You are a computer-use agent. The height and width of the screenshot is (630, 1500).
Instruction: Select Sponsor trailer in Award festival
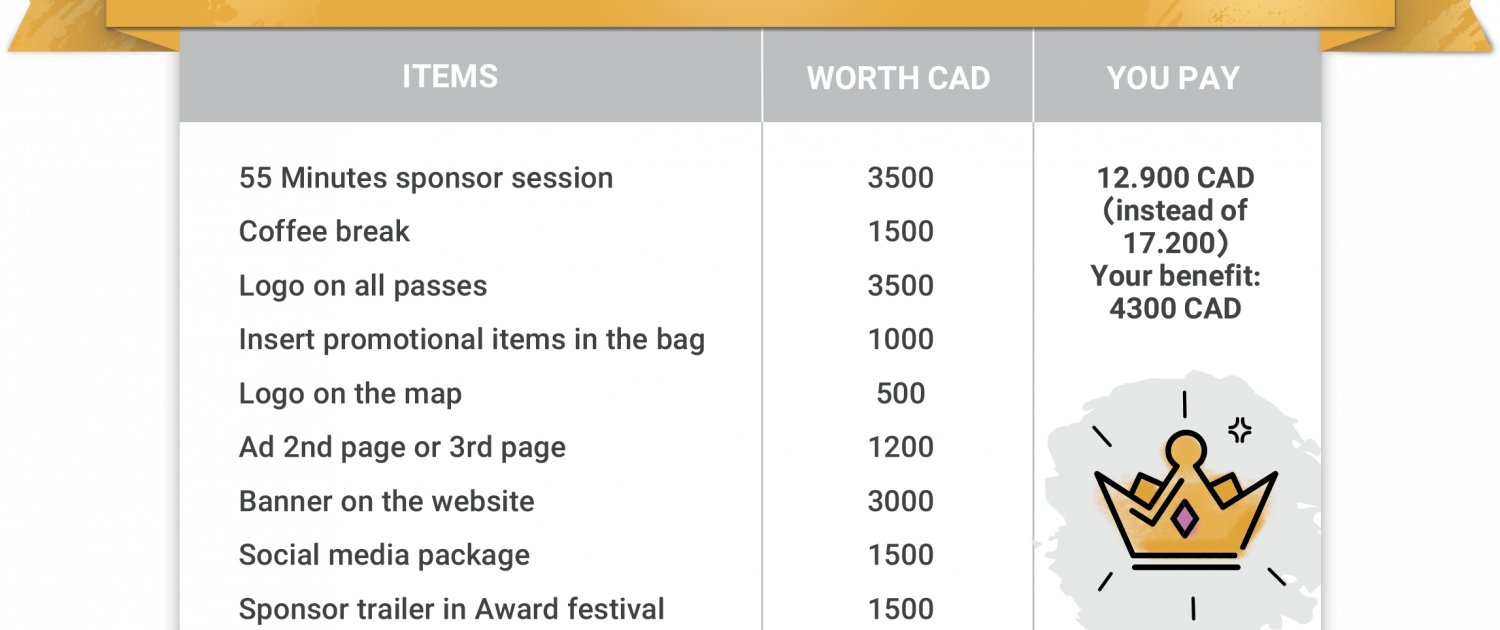tap(452, 609)
